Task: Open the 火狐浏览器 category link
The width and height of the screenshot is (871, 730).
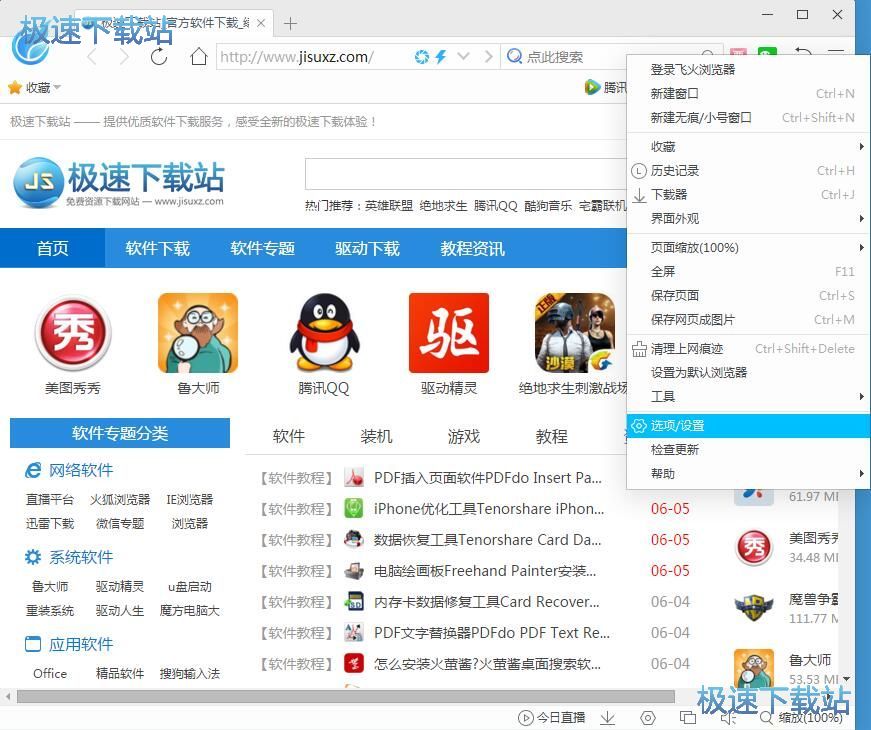Action: pyautogui.click(x=120, y=499)
